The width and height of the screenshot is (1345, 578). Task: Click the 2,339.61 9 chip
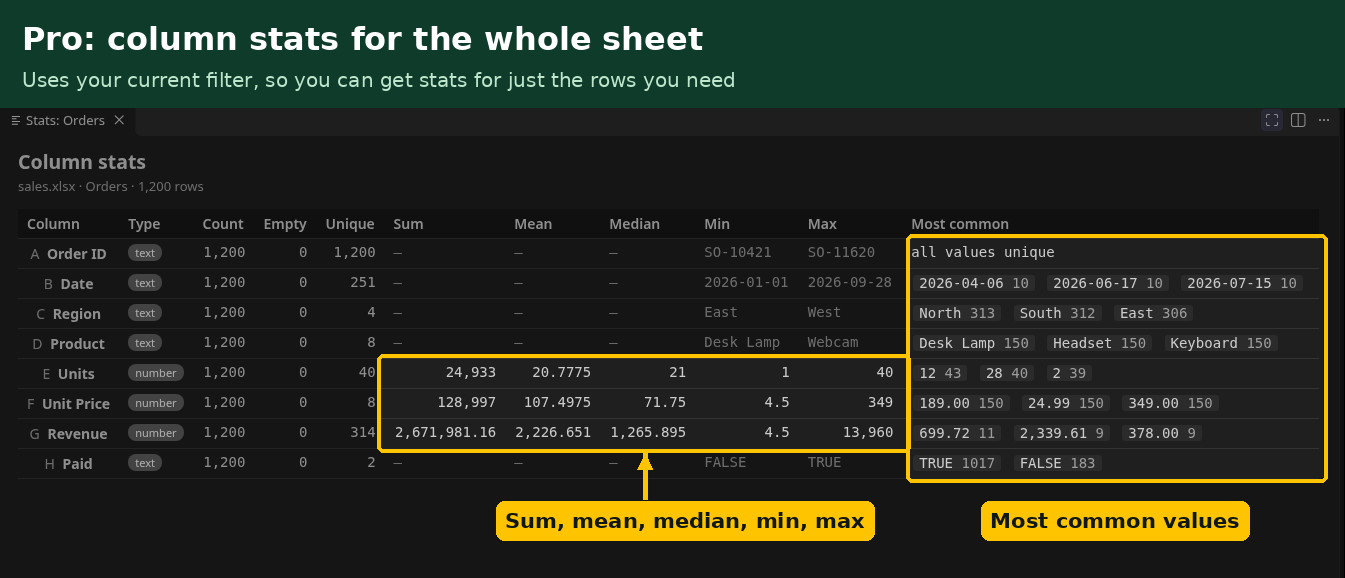point(1060,433)
